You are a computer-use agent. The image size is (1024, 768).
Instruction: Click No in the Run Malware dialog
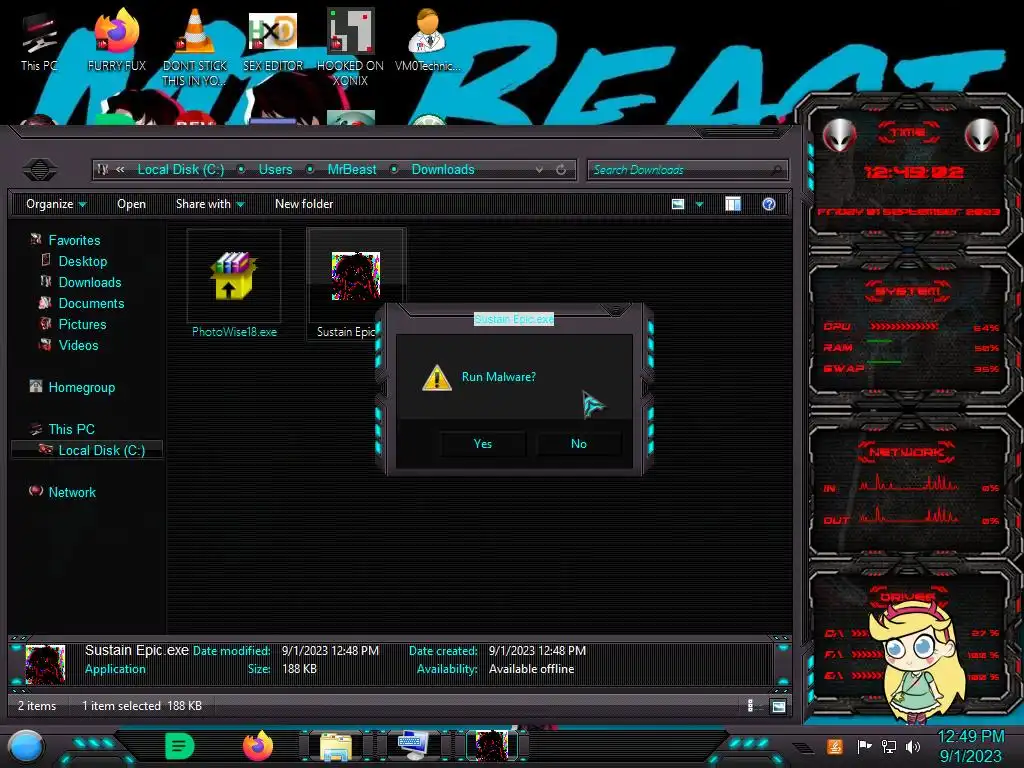pyautogui.click(x=579, y=443)
